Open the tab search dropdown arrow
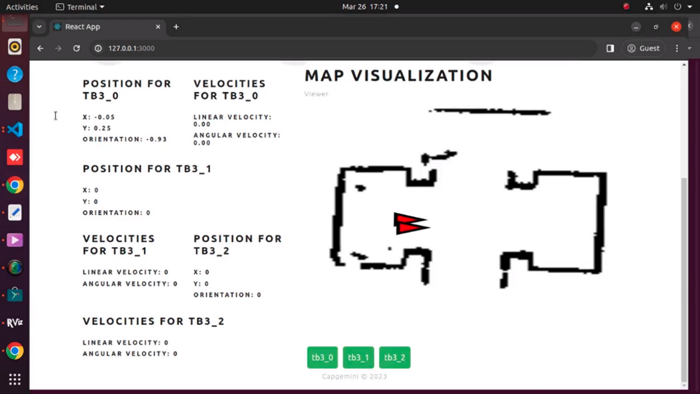 point(39,27)
